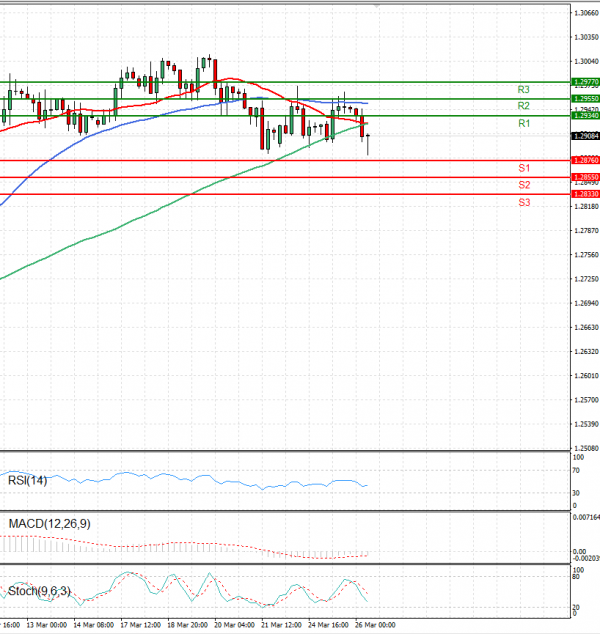The height and width of the screenshot is (634, 600).
Task: Click the chart shift triangle marker at top
Action: pos(376,5)
